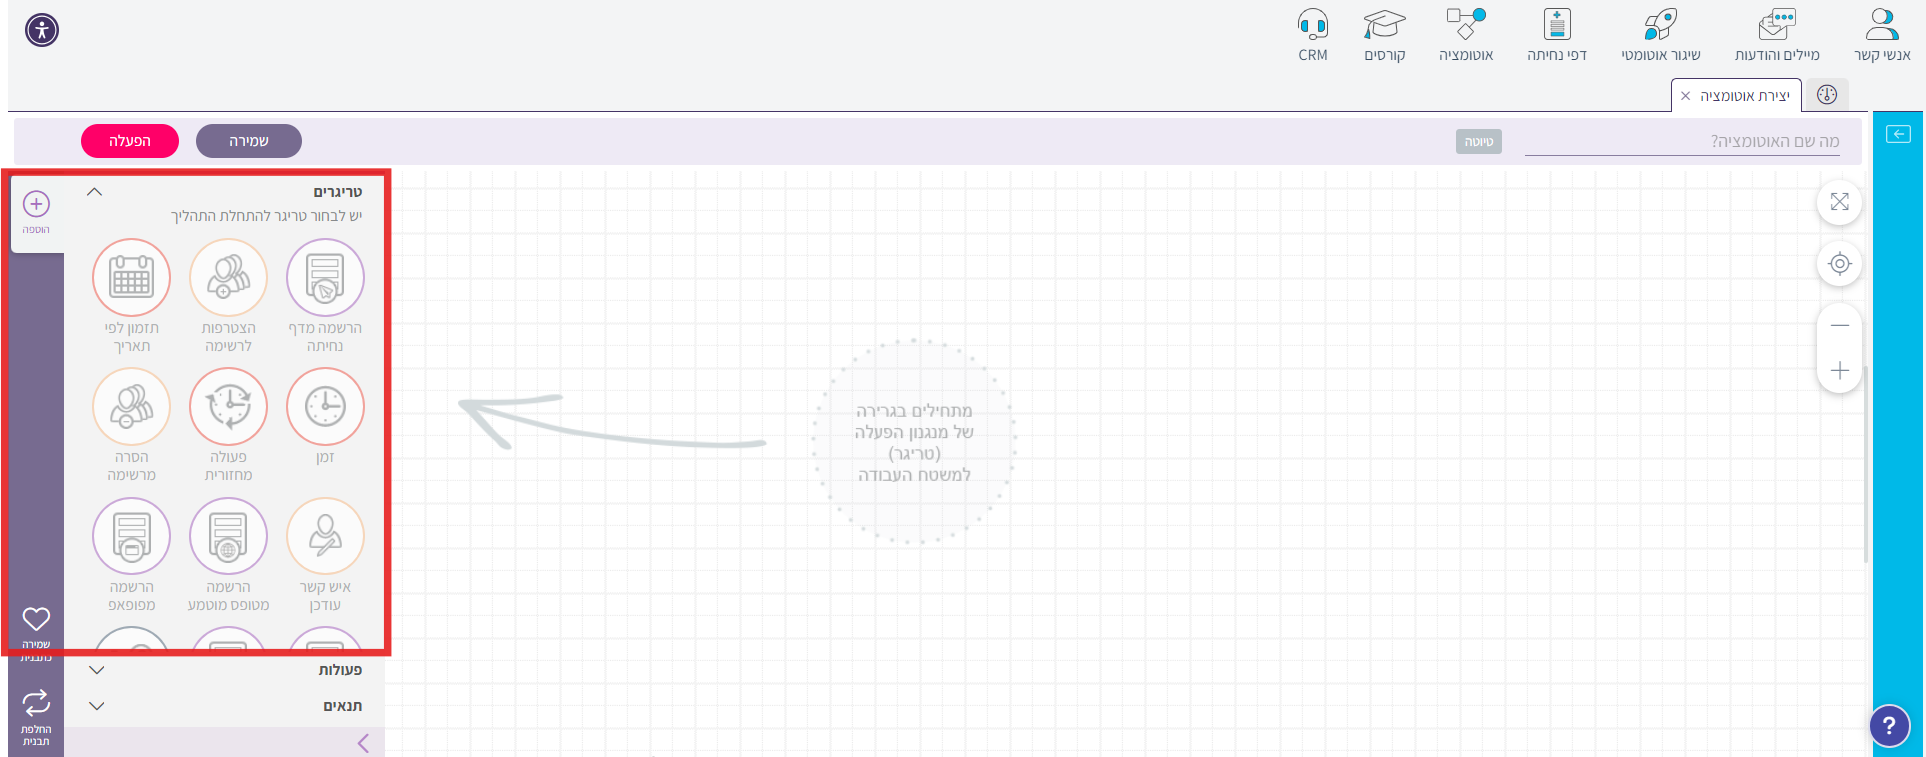Select the 'פעולה מחזורית' recurring trigger
The height and width of the screenshot is (757, 1926).
tap(228, 407)
